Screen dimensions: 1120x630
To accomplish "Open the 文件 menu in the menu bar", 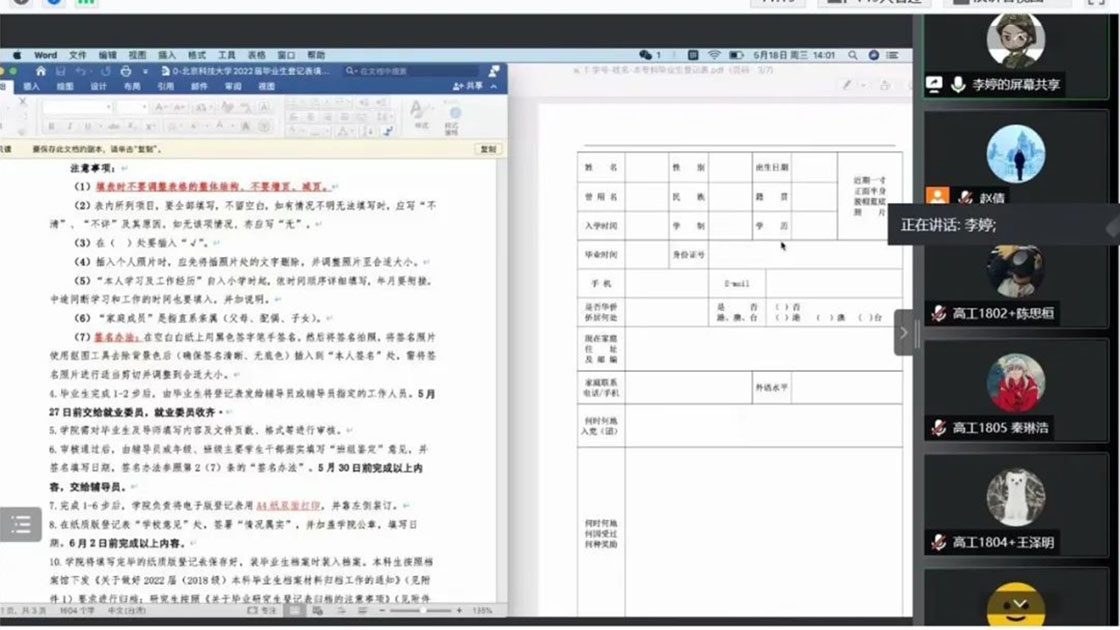I will click(x=77, y=55).
